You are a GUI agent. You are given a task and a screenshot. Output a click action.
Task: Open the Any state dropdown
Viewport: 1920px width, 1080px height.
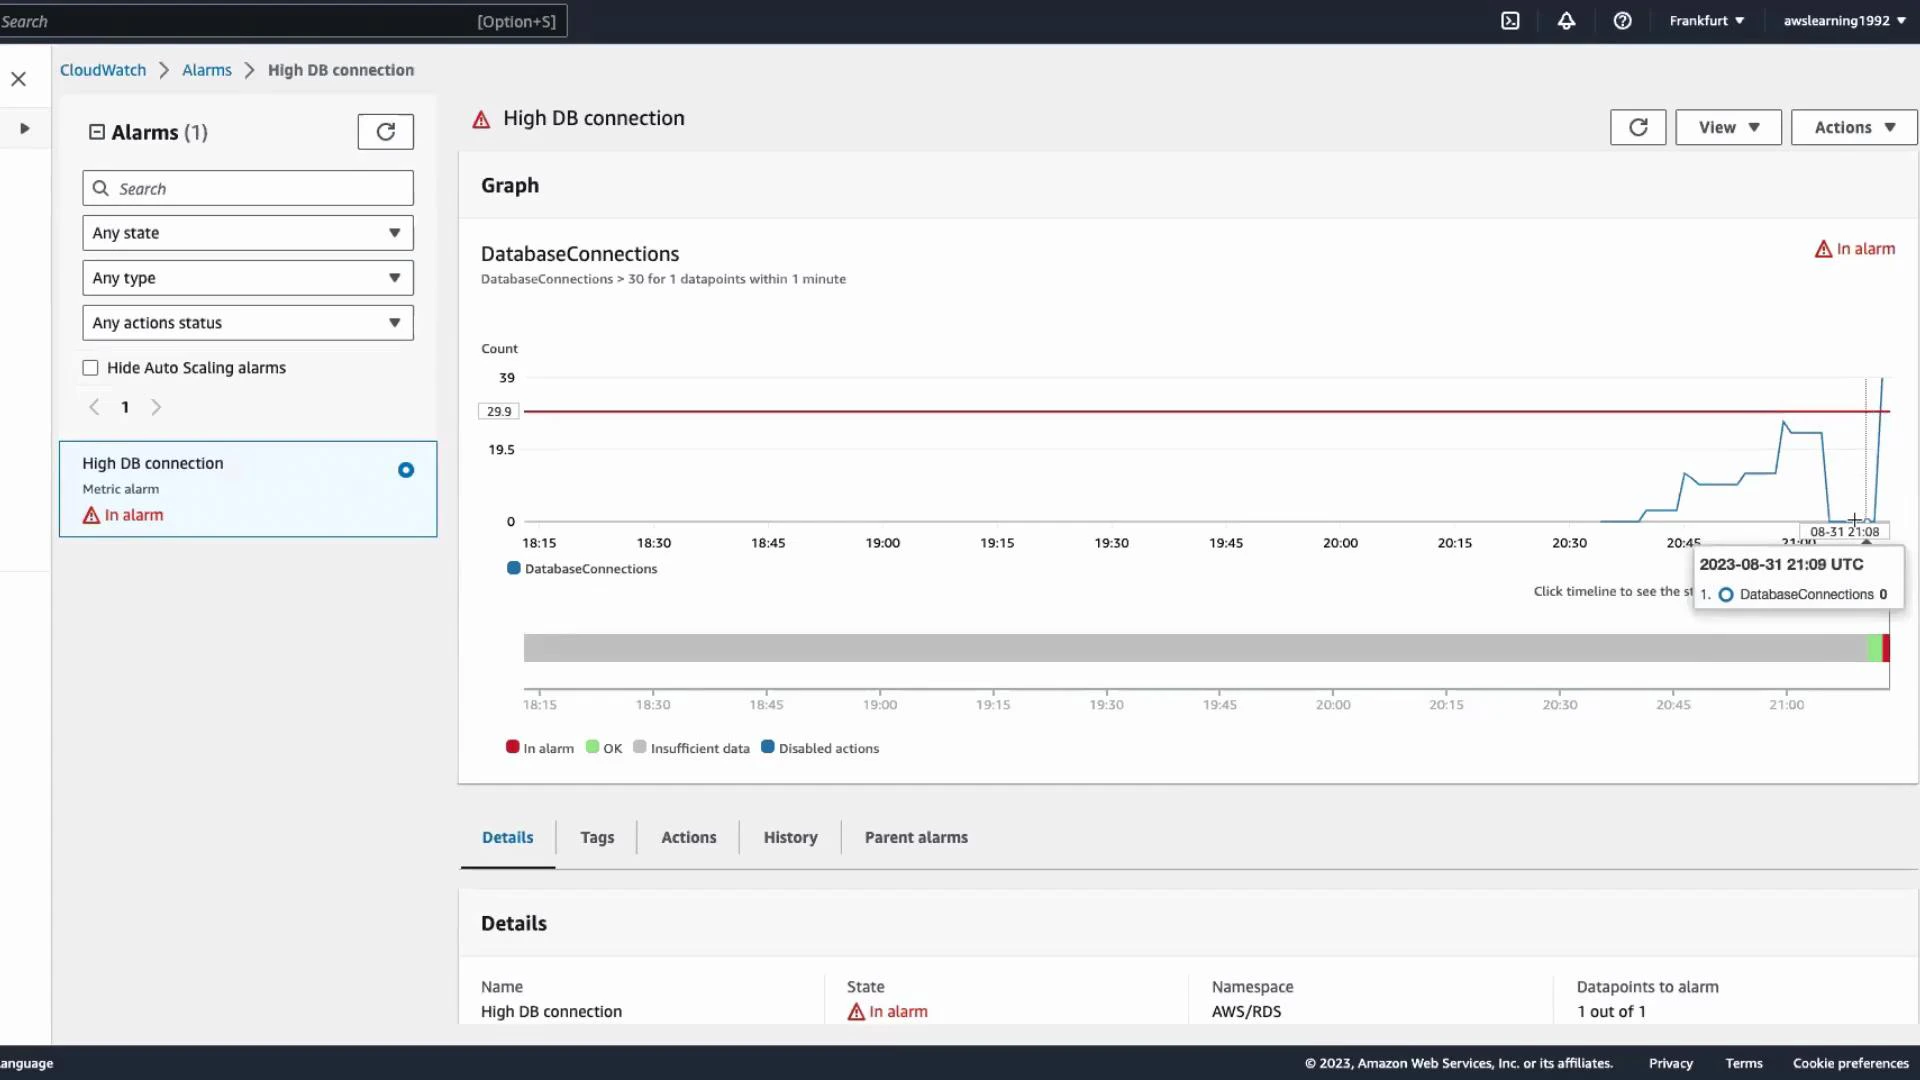pyautogui.click(x=247, y=232)
